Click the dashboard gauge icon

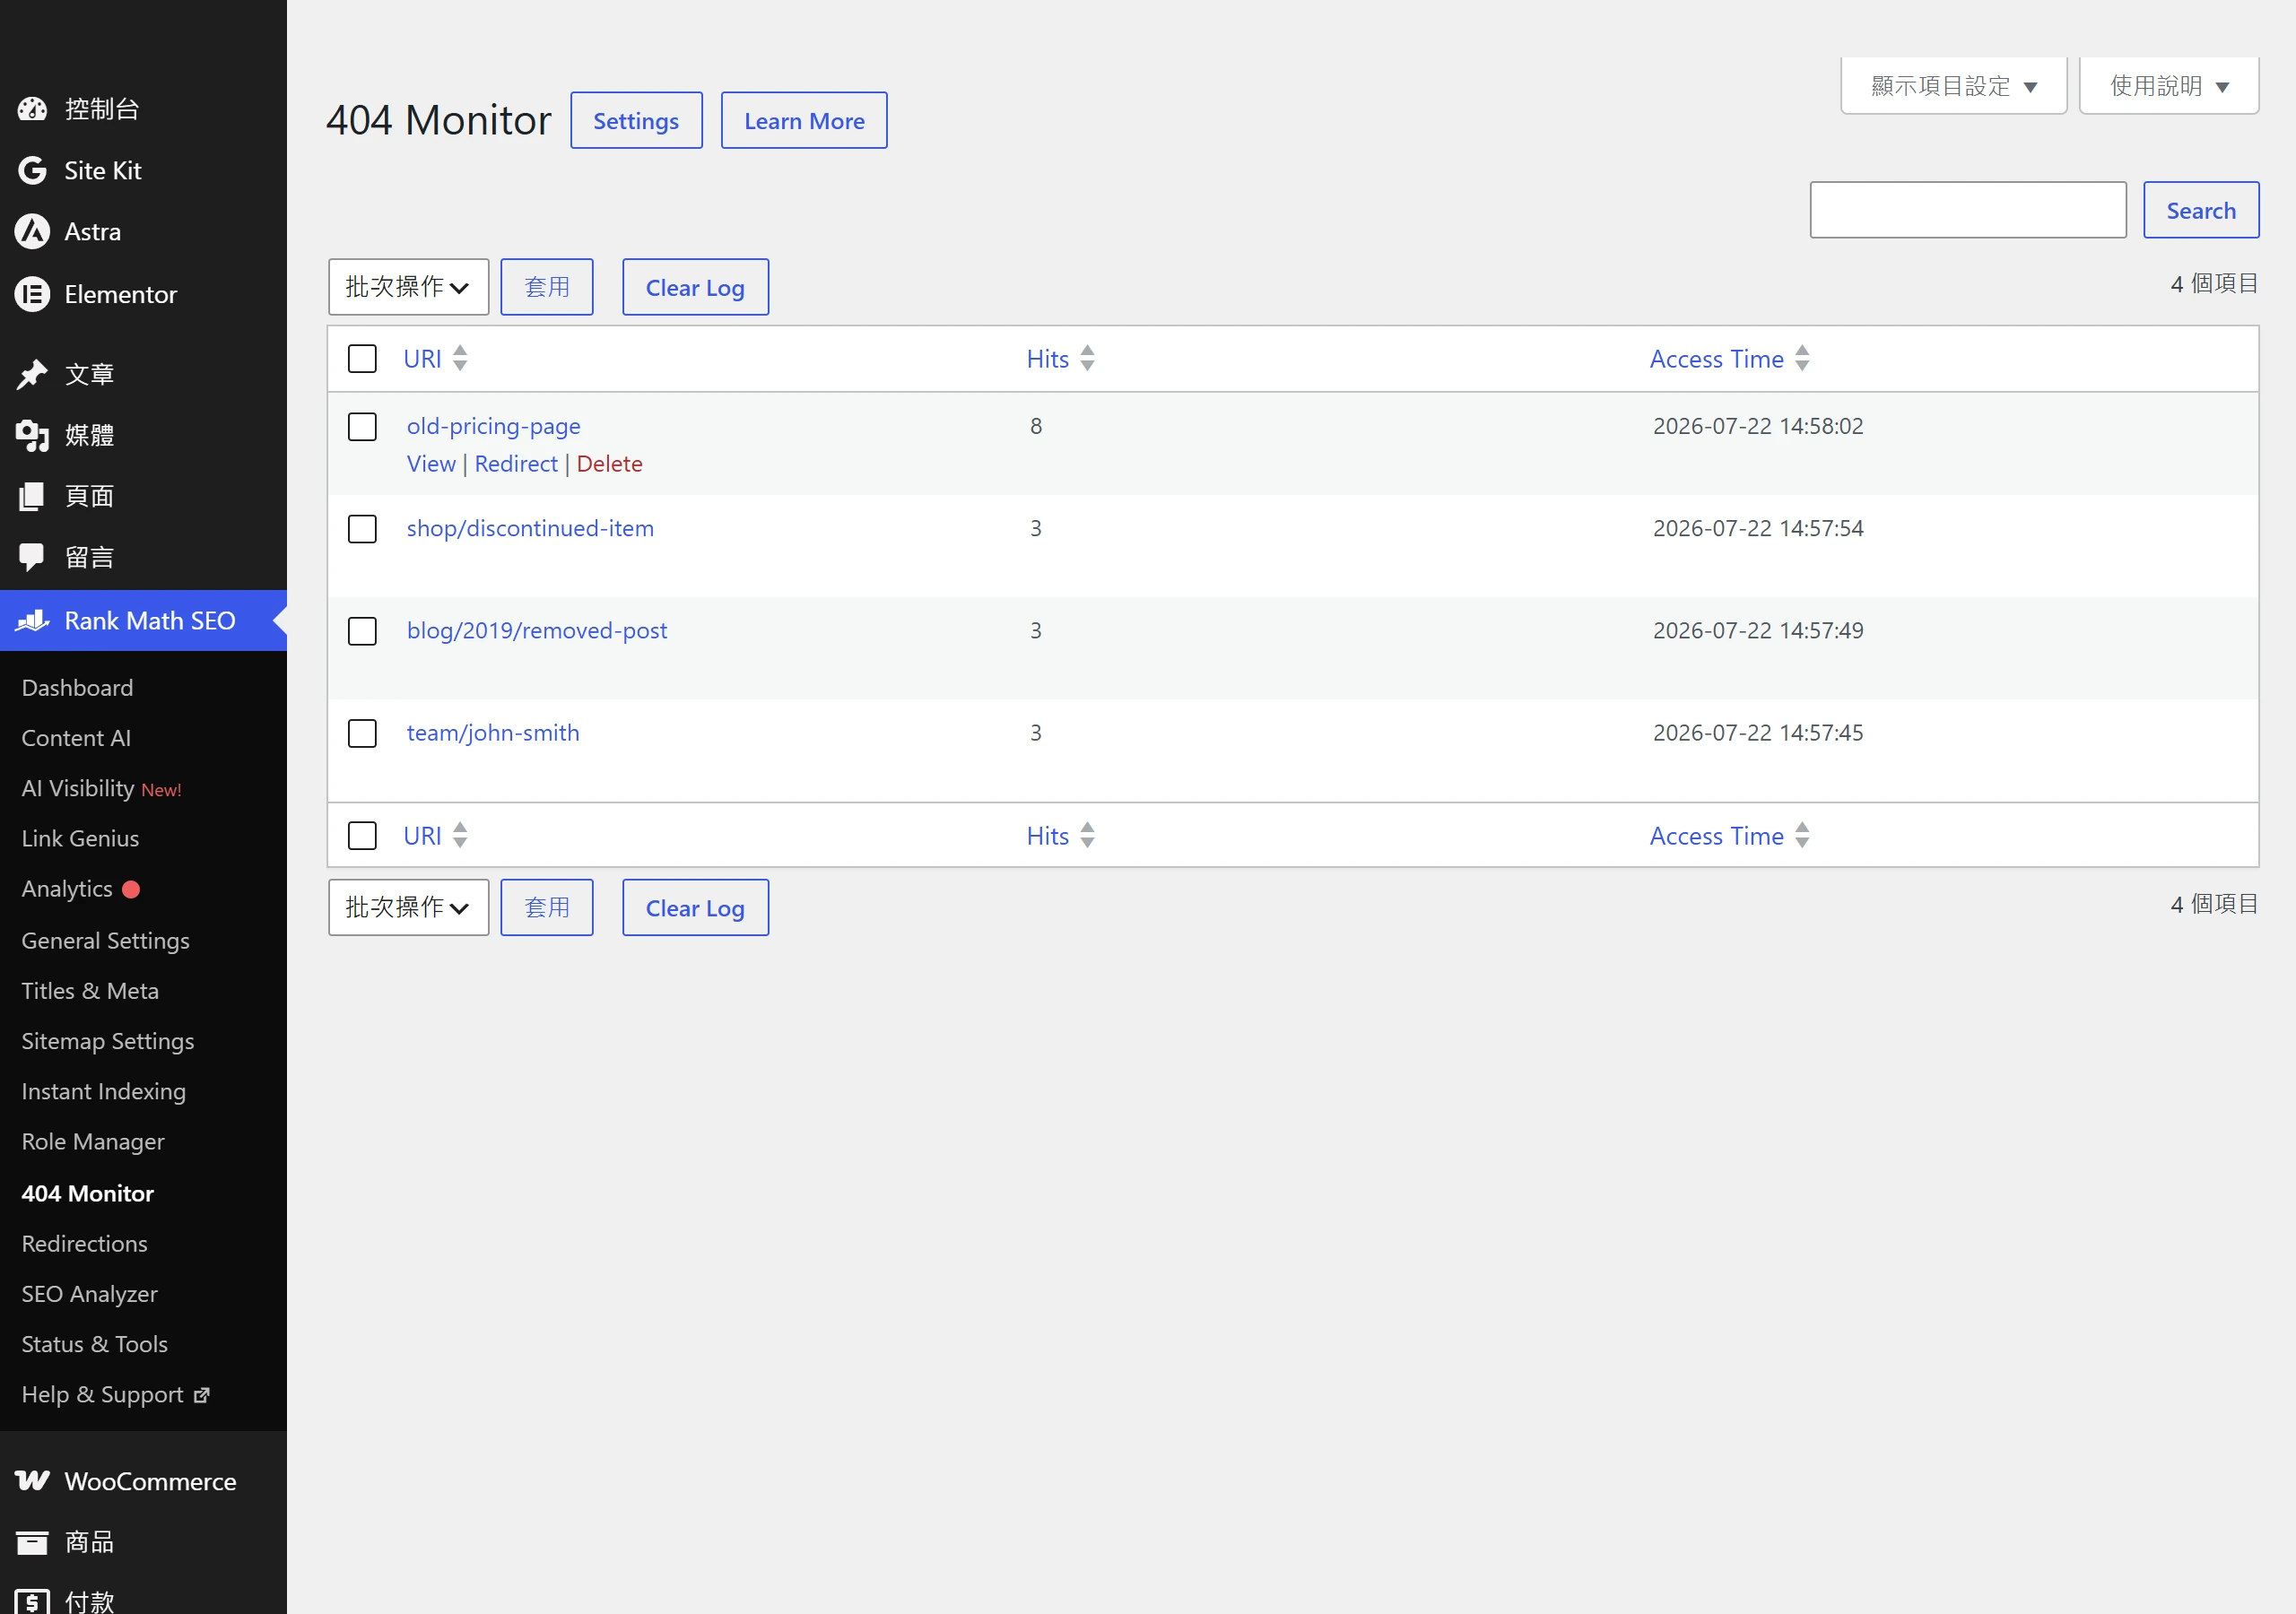click(x=32, y=109)
